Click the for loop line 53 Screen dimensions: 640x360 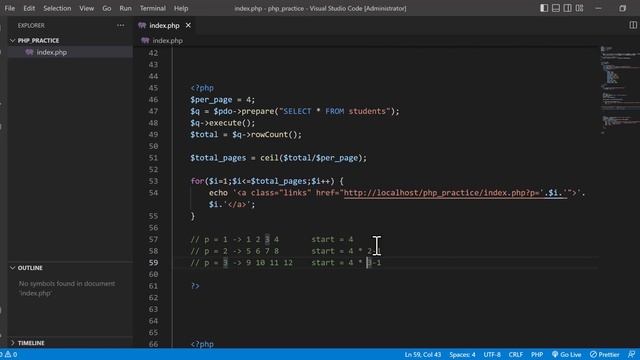267,181
